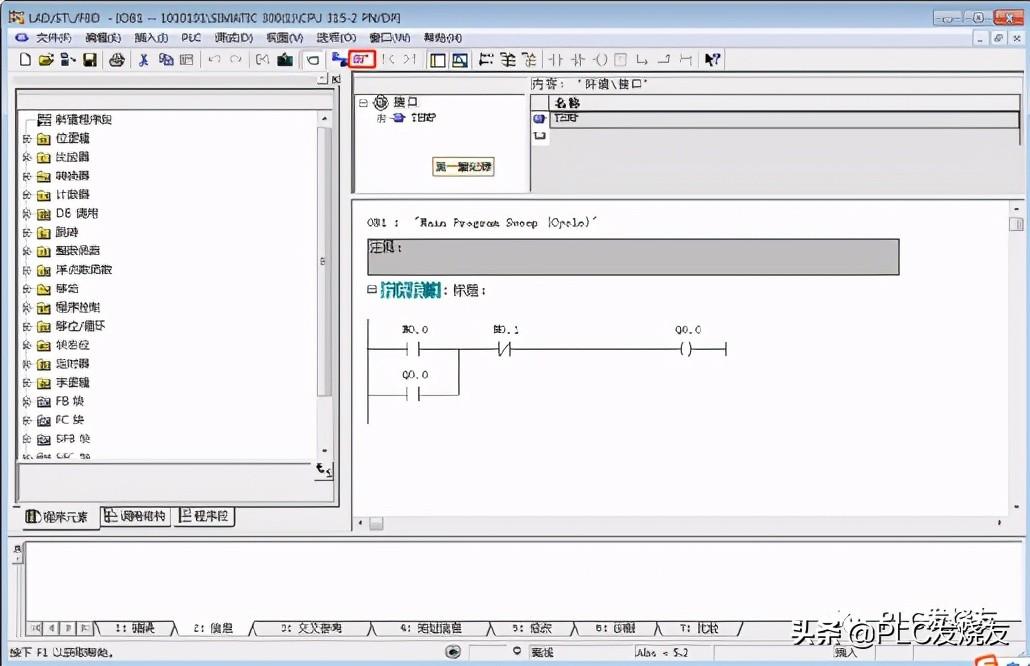Select the parallel Q0.0 contact
Viewport: 1030px width, 666px height.
(x=413, y=394)
